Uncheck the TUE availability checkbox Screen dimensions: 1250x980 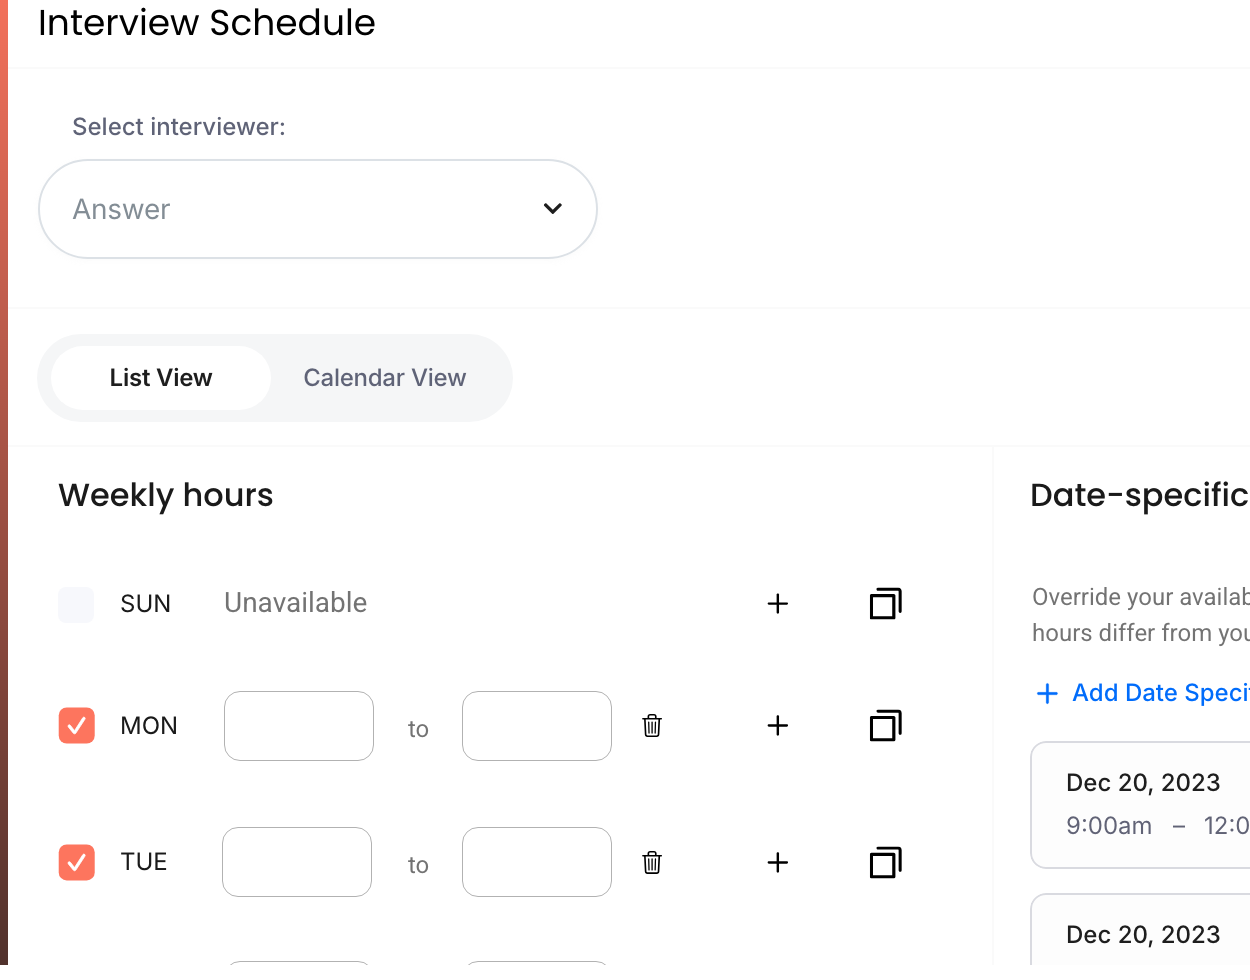(x=77, y=862)
